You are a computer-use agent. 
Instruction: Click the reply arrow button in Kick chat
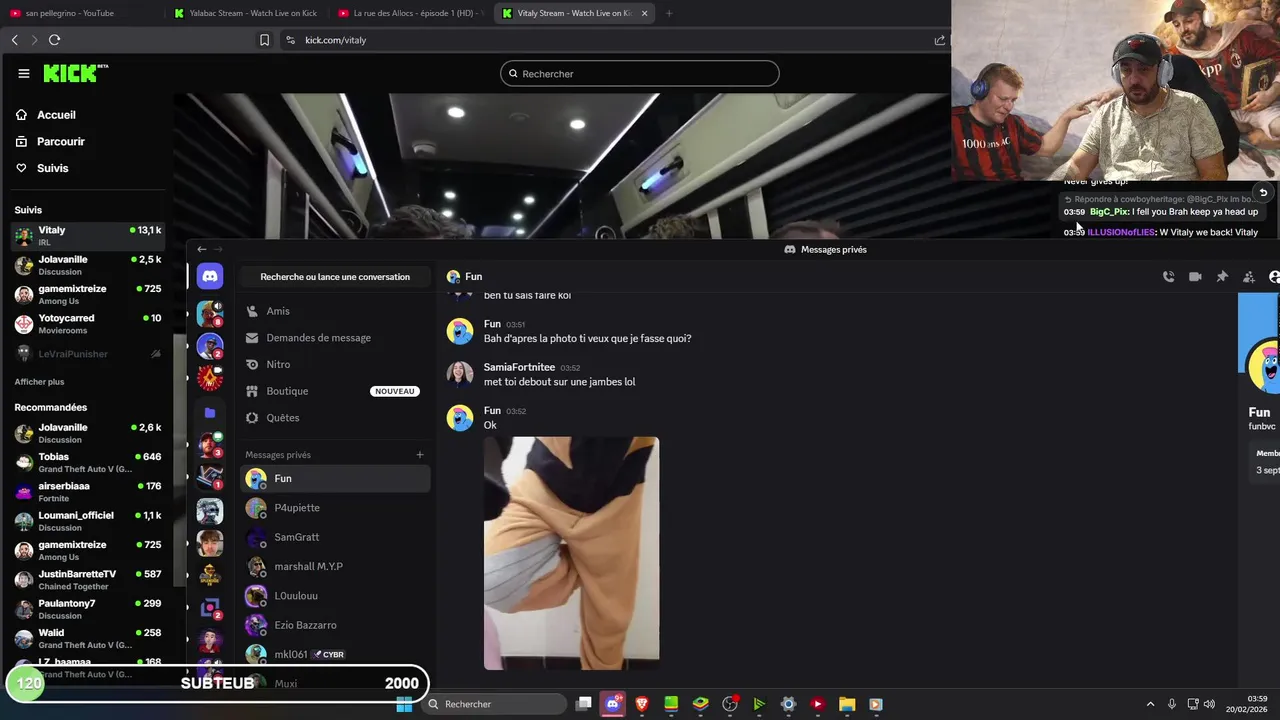pos(1263,193)
